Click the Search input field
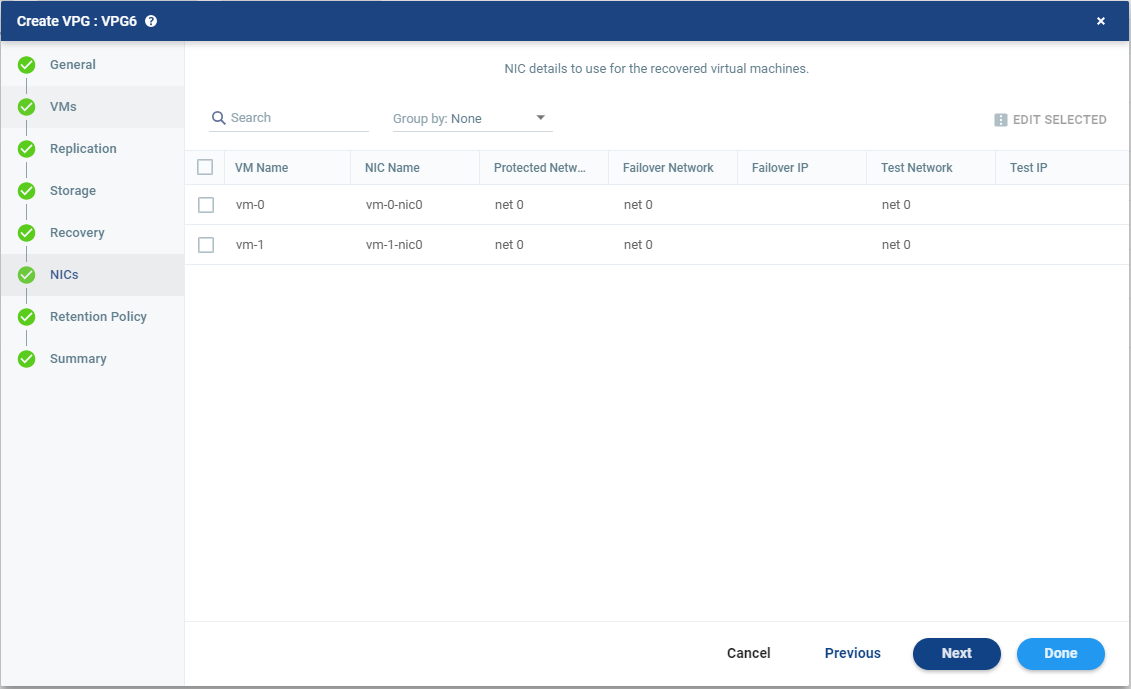Viewport: 1131px width, 689px height. click(x=289, y=118)
